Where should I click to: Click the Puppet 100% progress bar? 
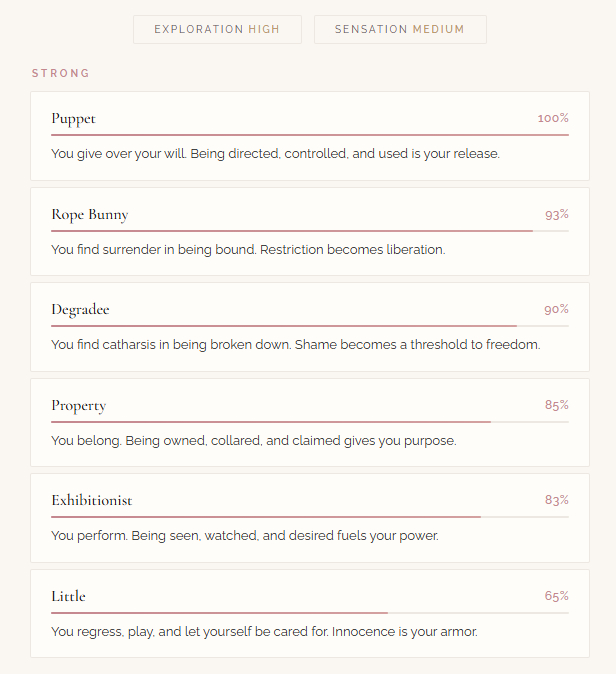coord(310,134)
